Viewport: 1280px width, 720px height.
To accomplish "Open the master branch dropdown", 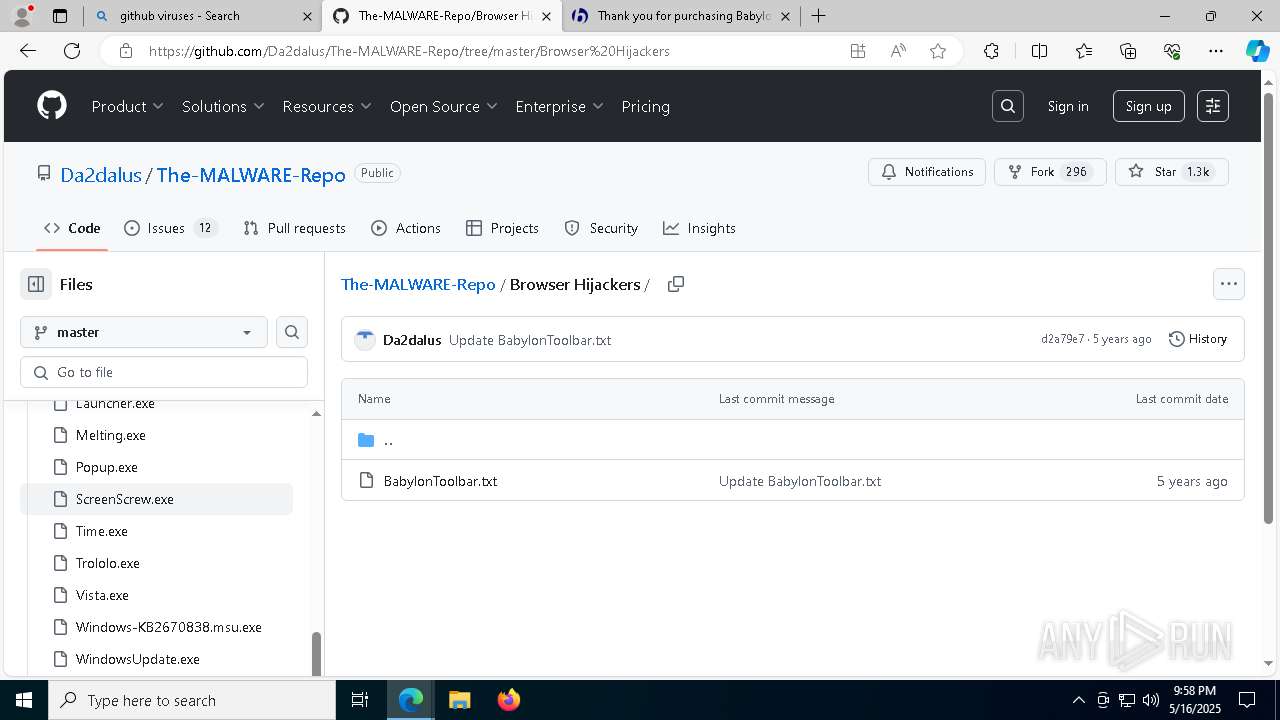I will [144, 332].
